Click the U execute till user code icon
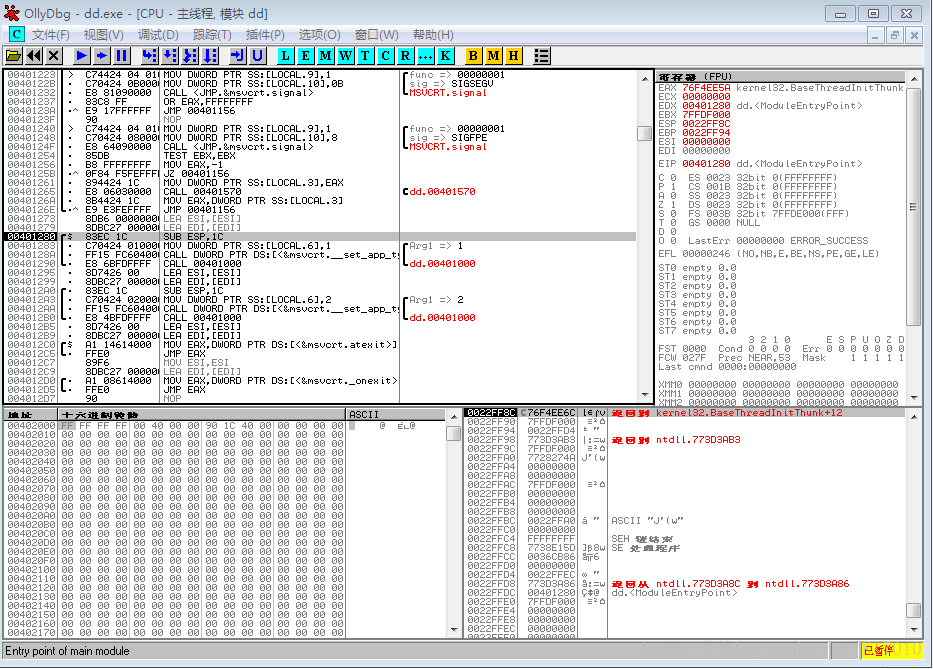The width and height of the screenshot is (933, 669). click(x=257, y=56)
